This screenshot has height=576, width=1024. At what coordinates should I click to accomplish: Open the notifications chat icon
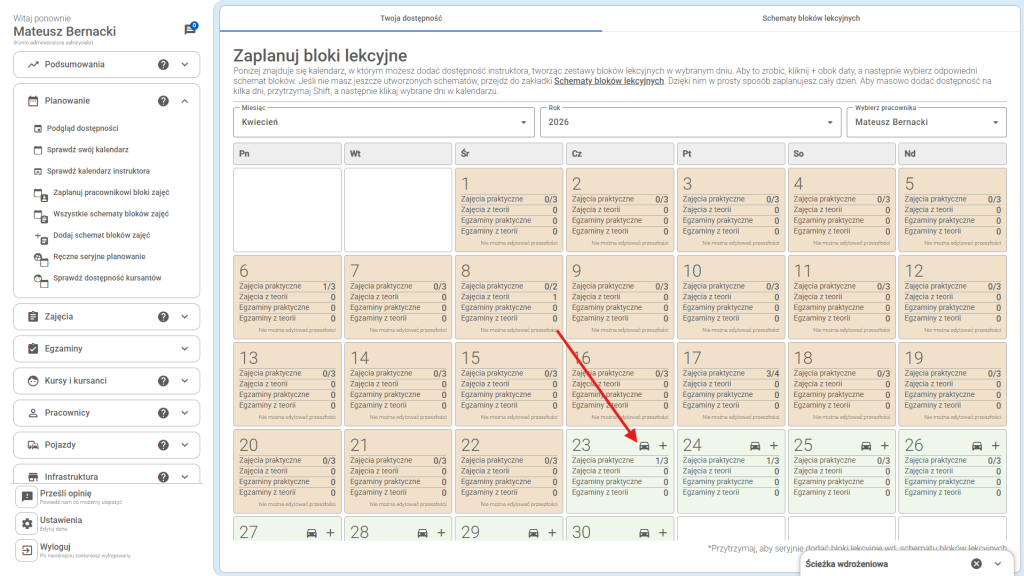190,30
